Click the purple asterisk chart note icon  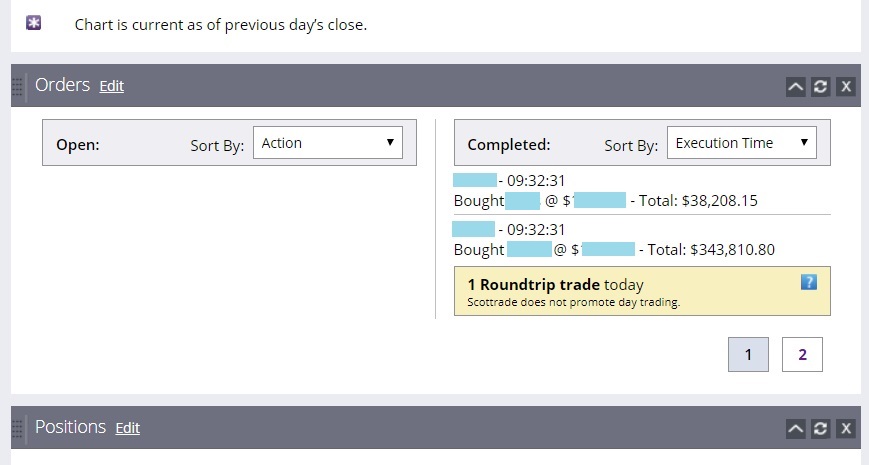click(34, 22)
